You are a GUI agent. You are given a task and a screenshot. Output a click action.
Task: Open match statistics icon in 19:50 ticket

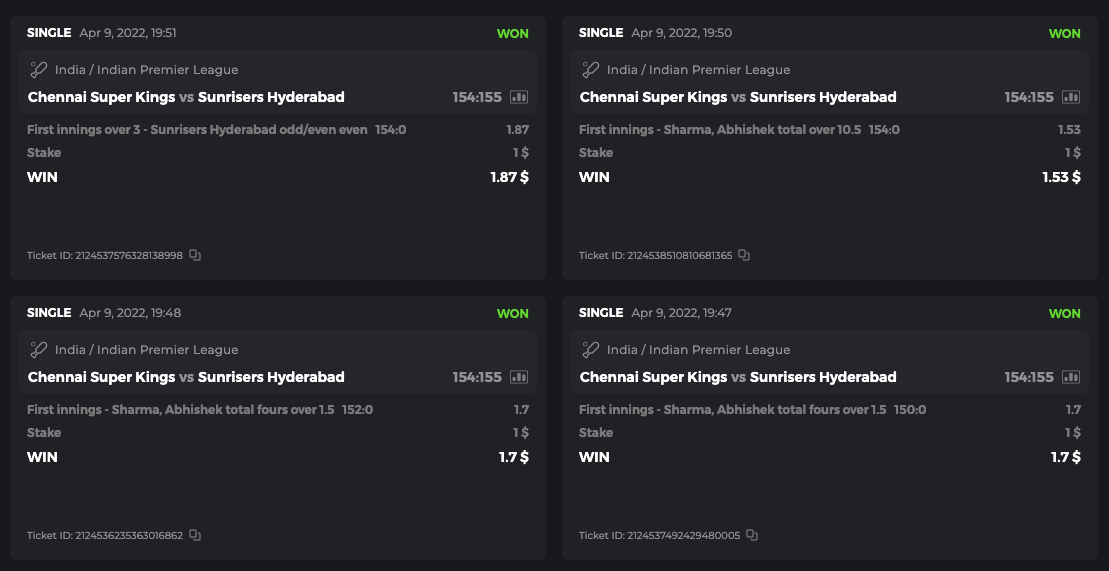tap(1071, 97)
